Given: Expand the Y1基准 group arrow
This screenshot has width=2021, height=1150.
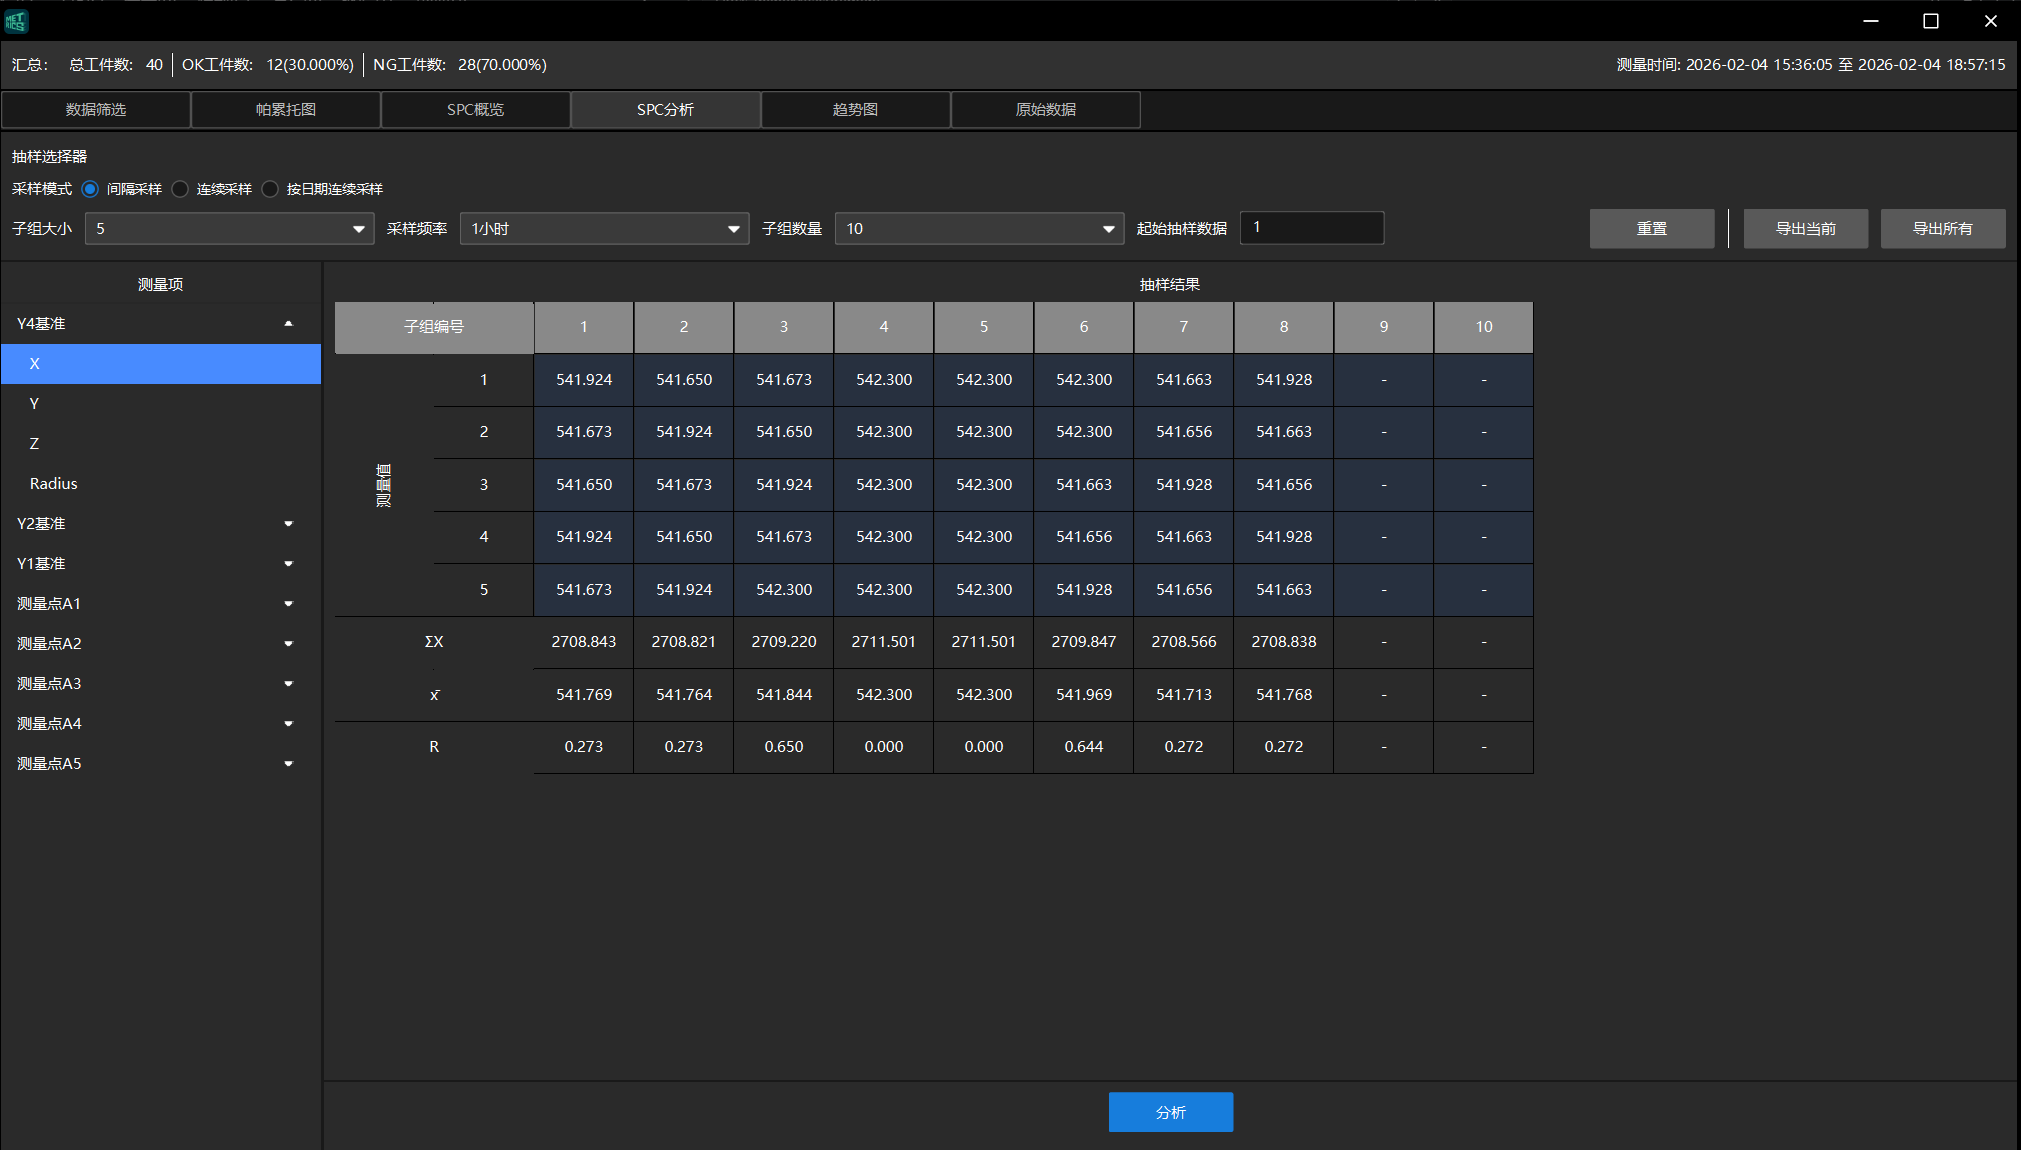Looking at the screenshot, I should [288, 564].
